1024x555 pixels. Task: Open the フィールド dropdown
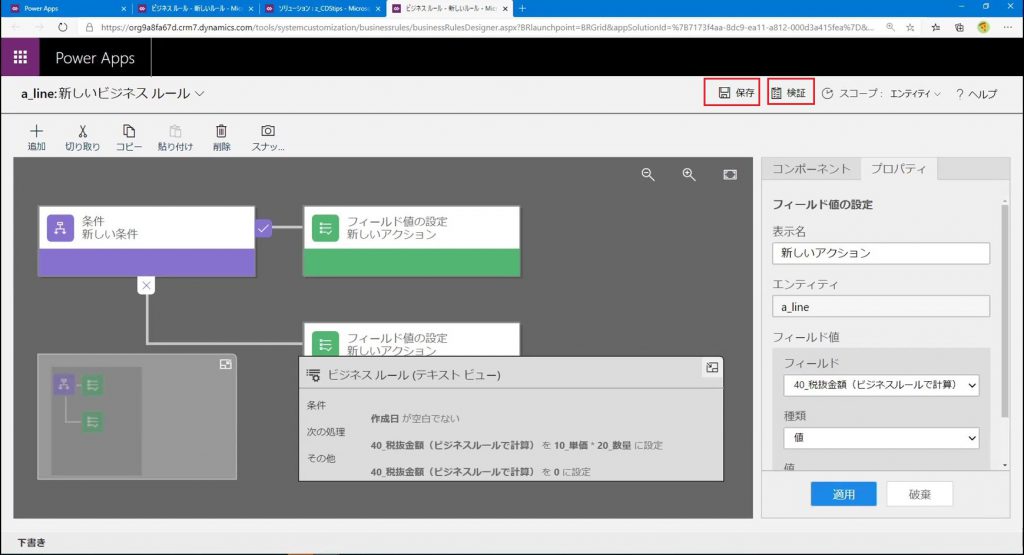(881, 385)
